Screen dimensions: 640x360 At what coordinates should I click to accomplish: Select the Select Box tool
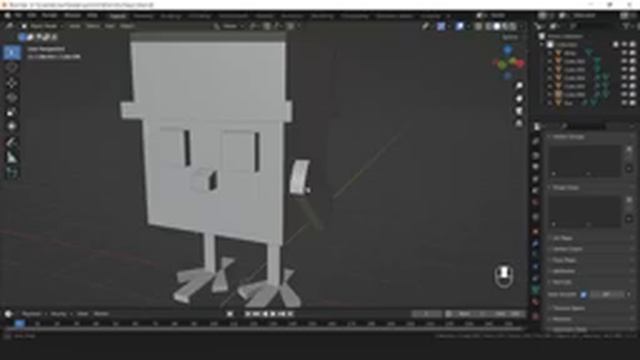pos(12,53)
